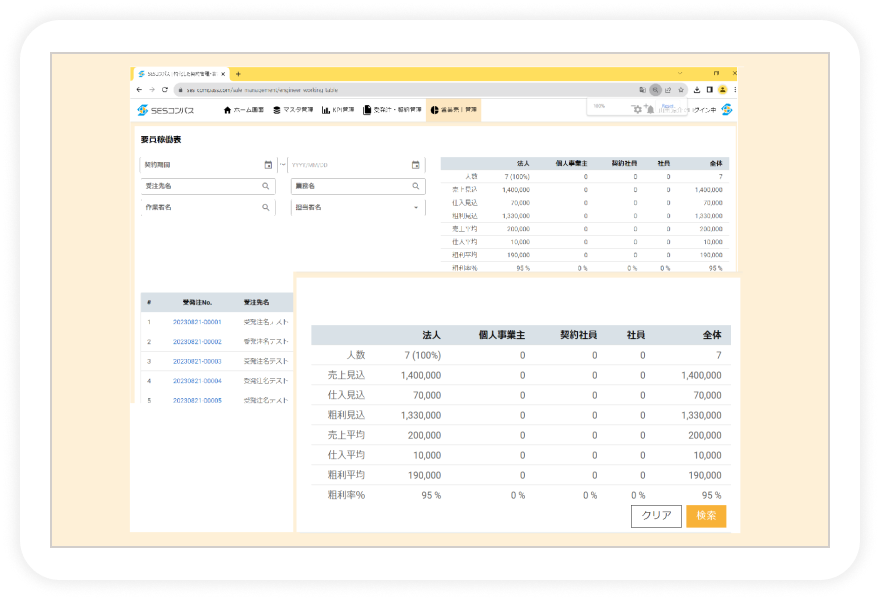This screenshot has height=600, width=880.
Task: Click the browser forward arrow
Action: point(152,90)
